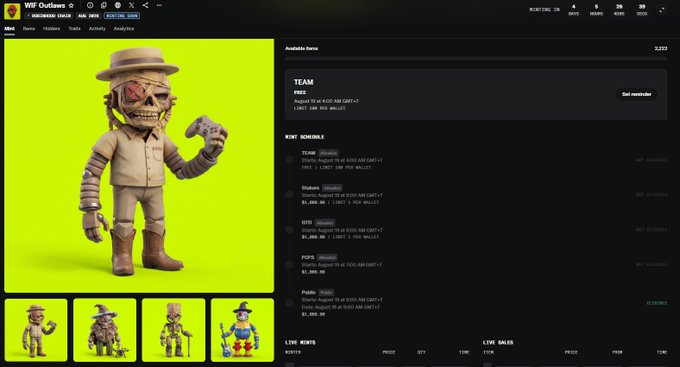The width and height of the screenshot is (680, 367).
Task: Click the FCFS stage timeline circle
Action: 289,265
